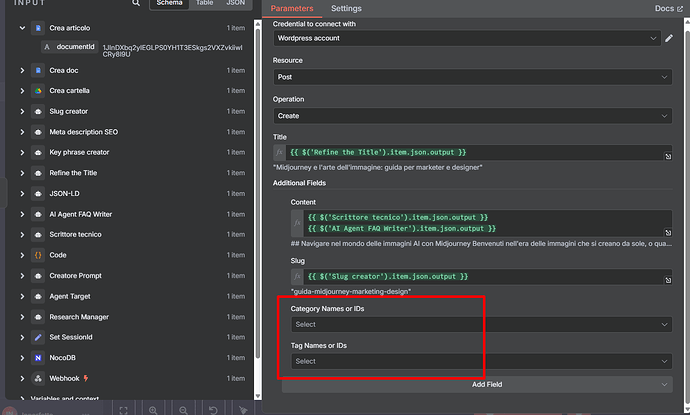Toggle the fx expression mode for Slug
This screenshot has width=690, height=415.
coord(297,276)
